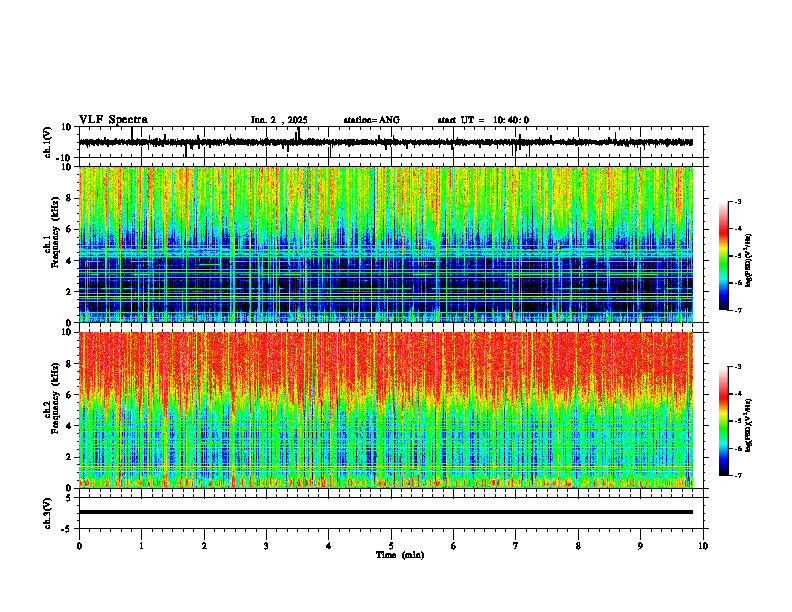
Task: Click the -3 label on ch.1 color scale
Action: pyautogui.click(x=738, y=201)
